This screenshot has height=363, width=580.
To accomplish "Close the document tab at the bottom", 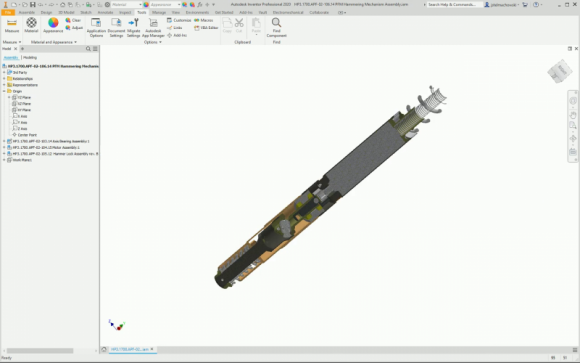I will [x=152, y=349].
